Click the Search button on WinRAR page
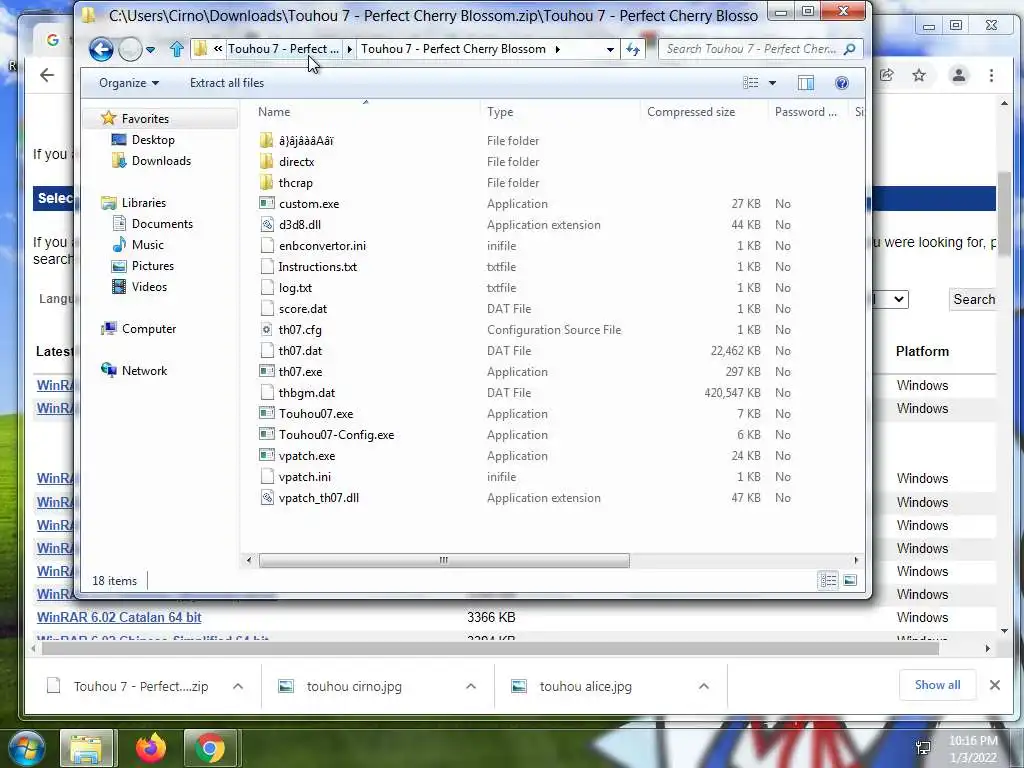1024x768 pixels. (x=973, y=299)
